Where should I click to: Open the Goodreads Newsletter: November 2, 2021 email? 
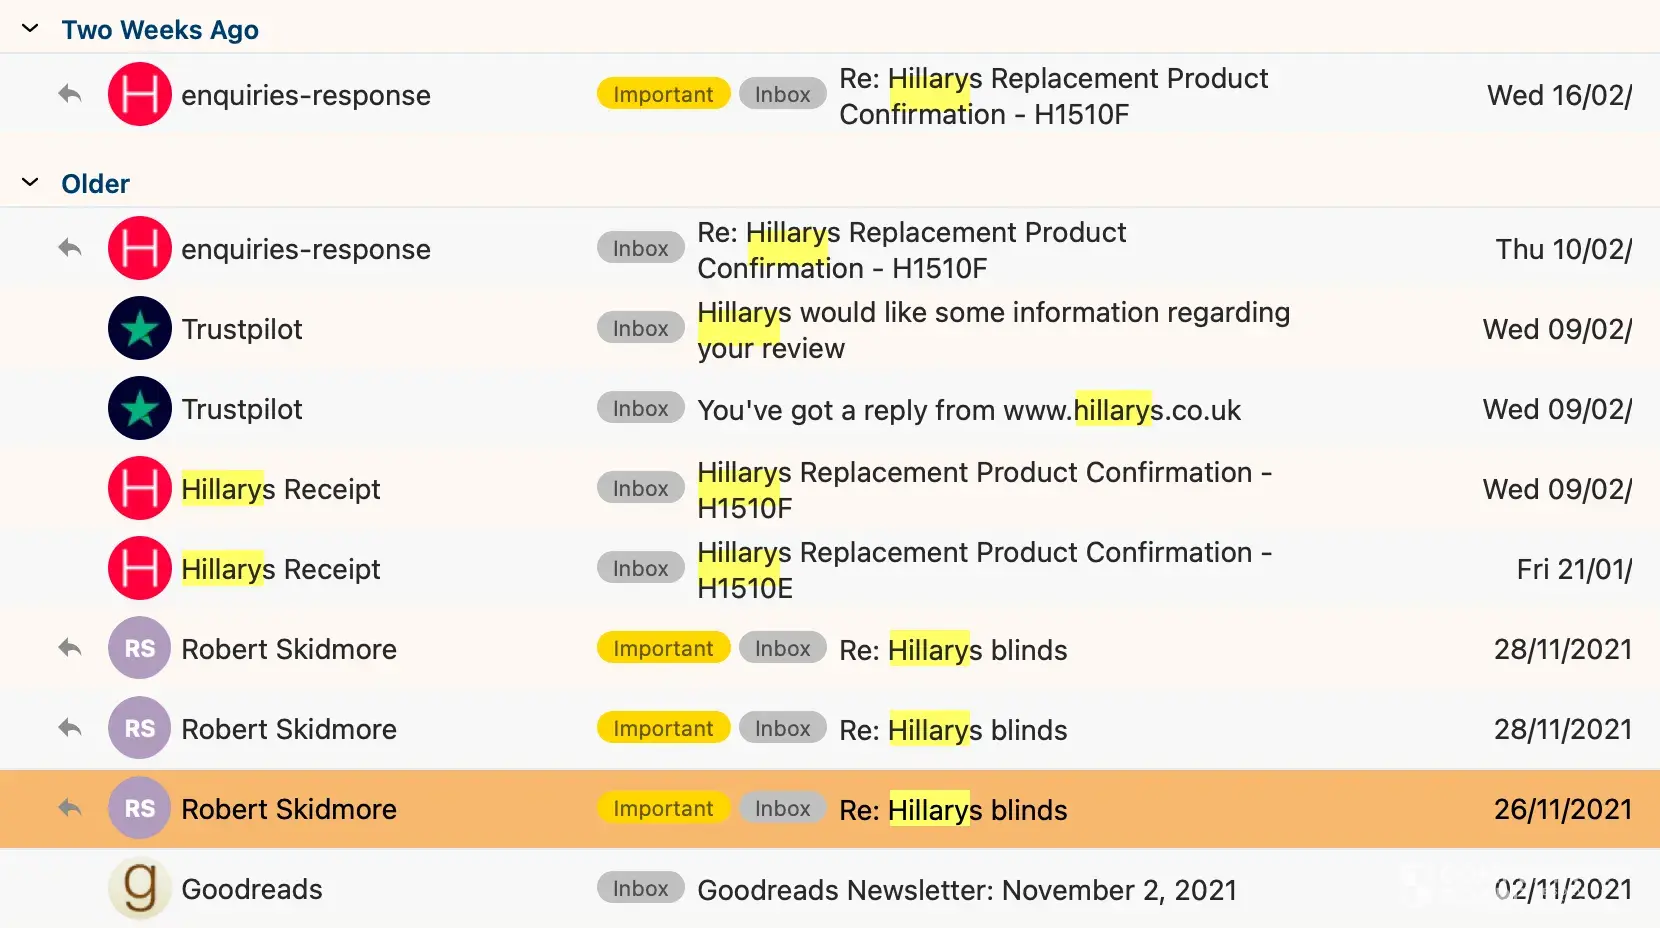966,890
